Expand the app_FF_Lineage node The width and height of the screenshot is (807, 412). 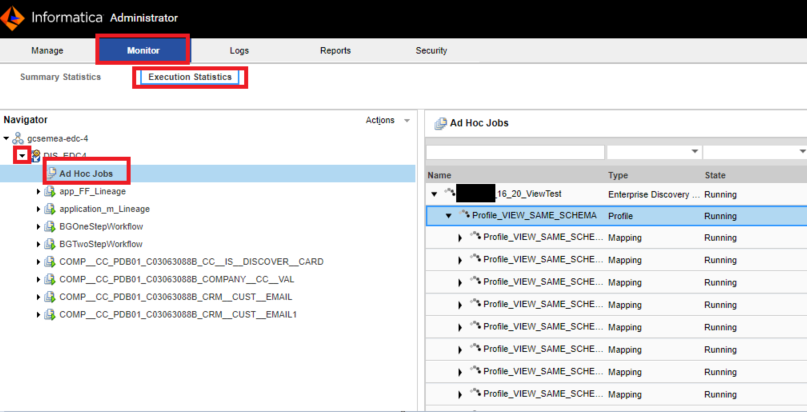click(x=38, y=191)
